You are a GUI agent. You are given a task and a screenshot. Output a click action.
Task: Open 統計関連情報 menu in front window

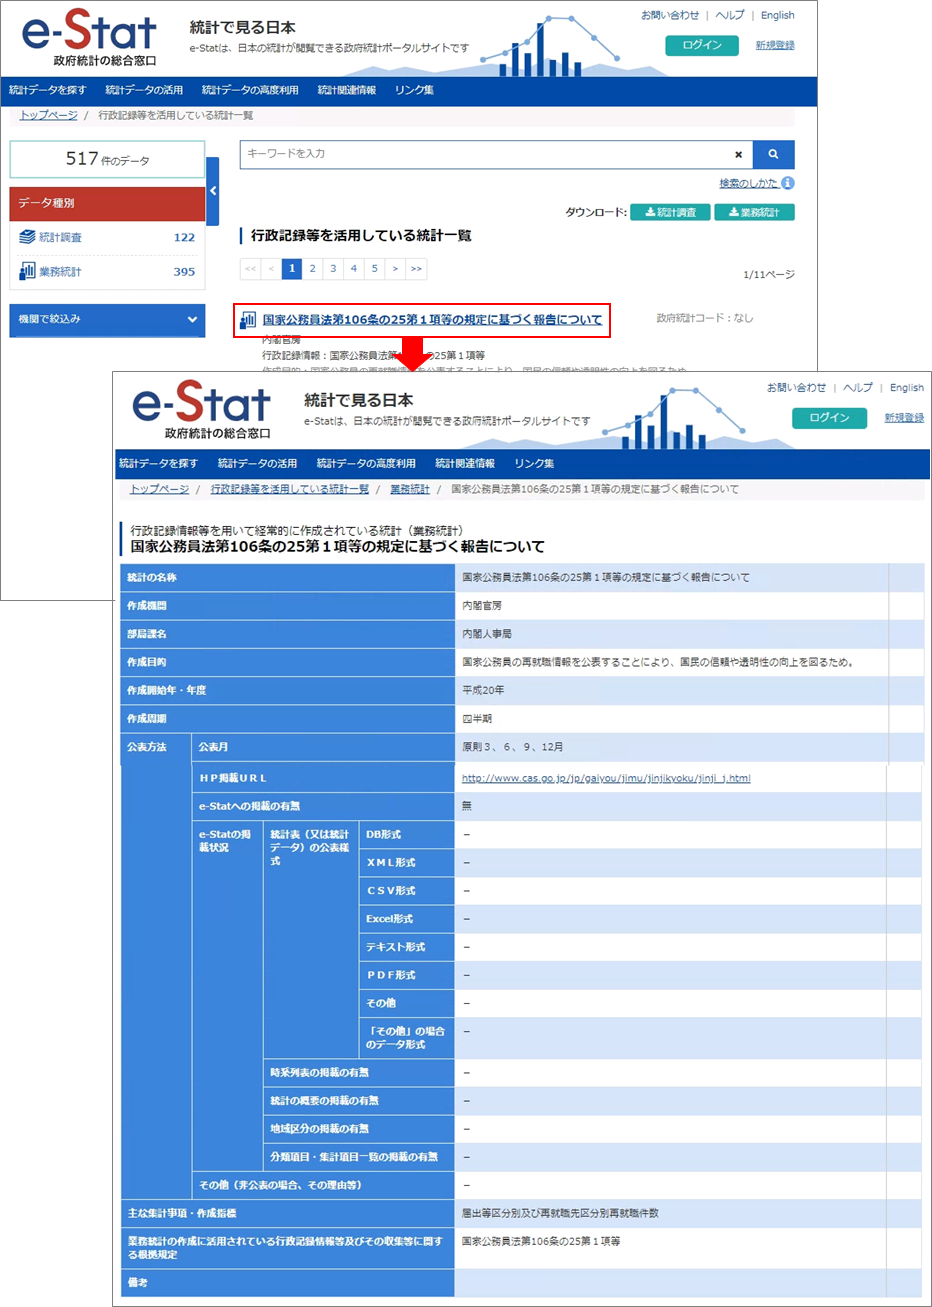coord(465,463)
